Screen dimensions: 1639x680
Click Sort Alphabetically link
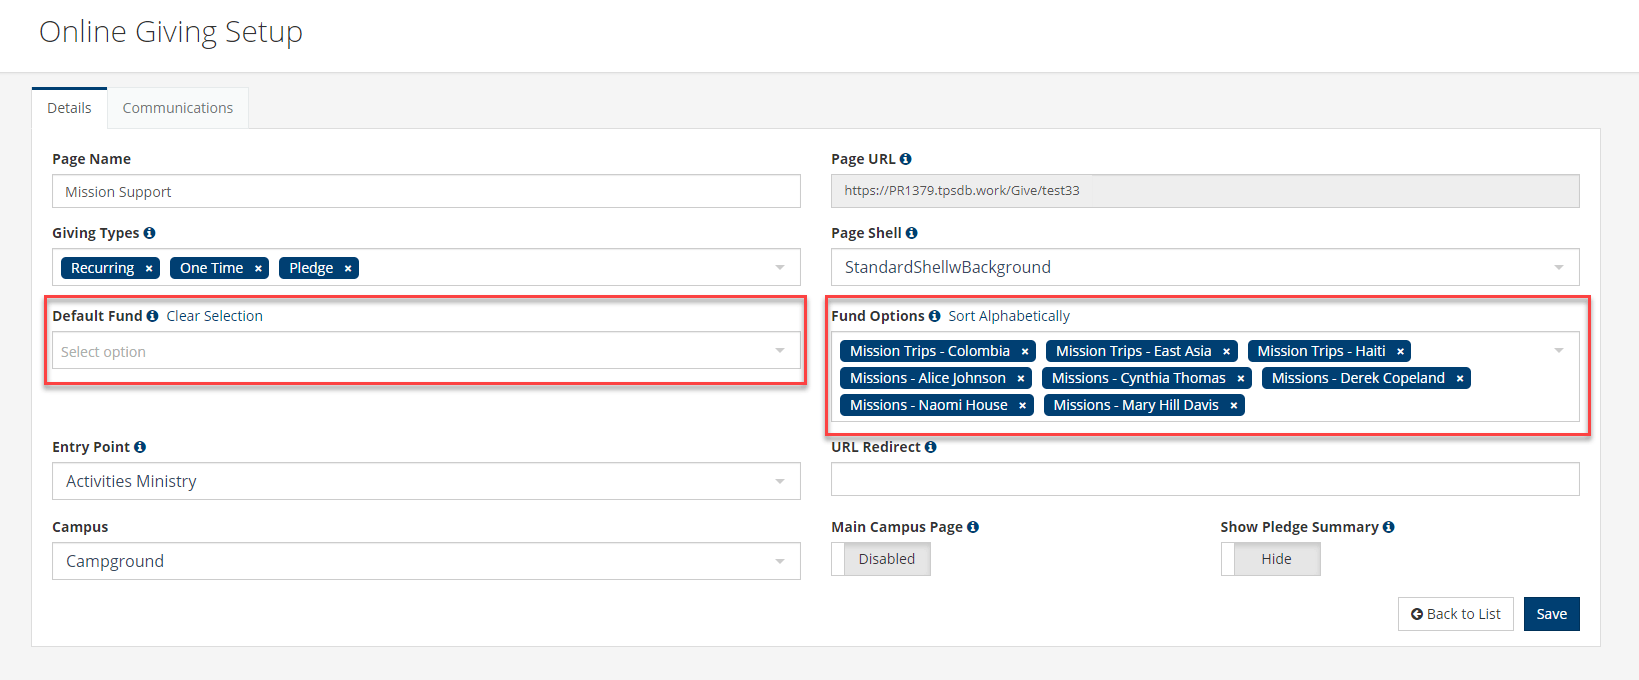[x=1009, y=316]
